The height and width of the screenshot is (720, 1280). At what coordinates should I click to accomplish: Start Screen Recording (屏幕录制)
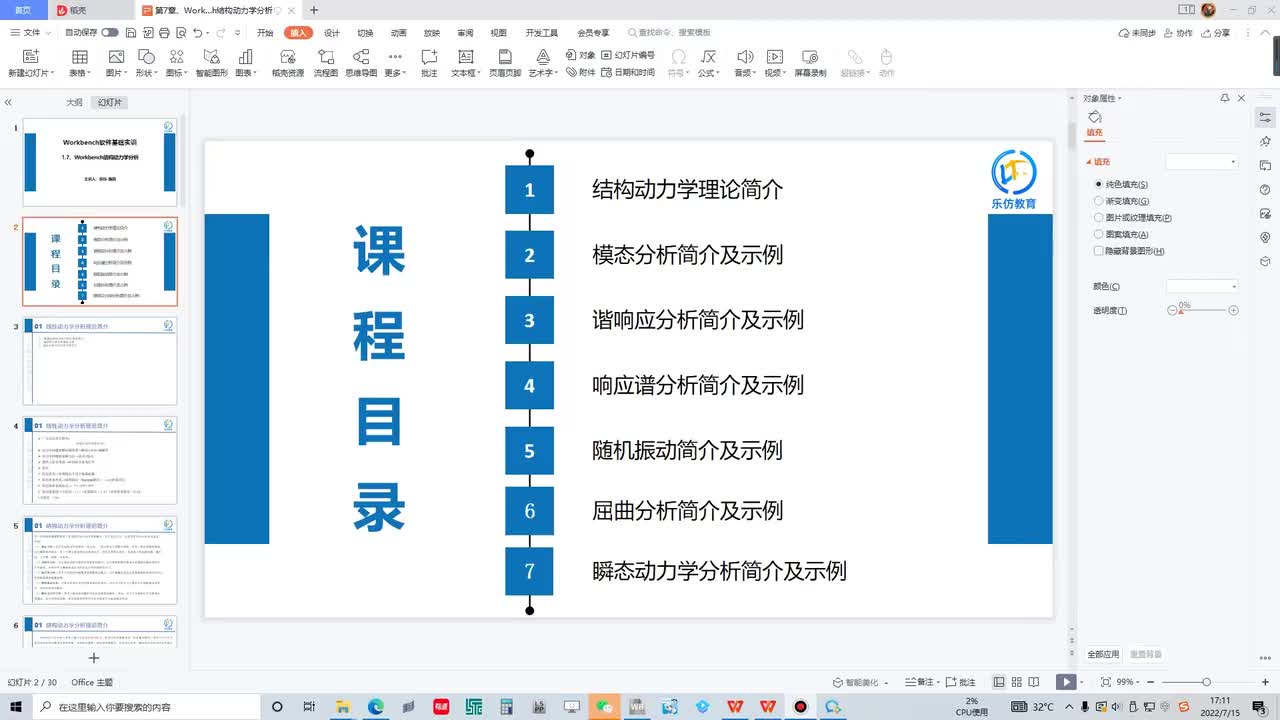(810, 57)
